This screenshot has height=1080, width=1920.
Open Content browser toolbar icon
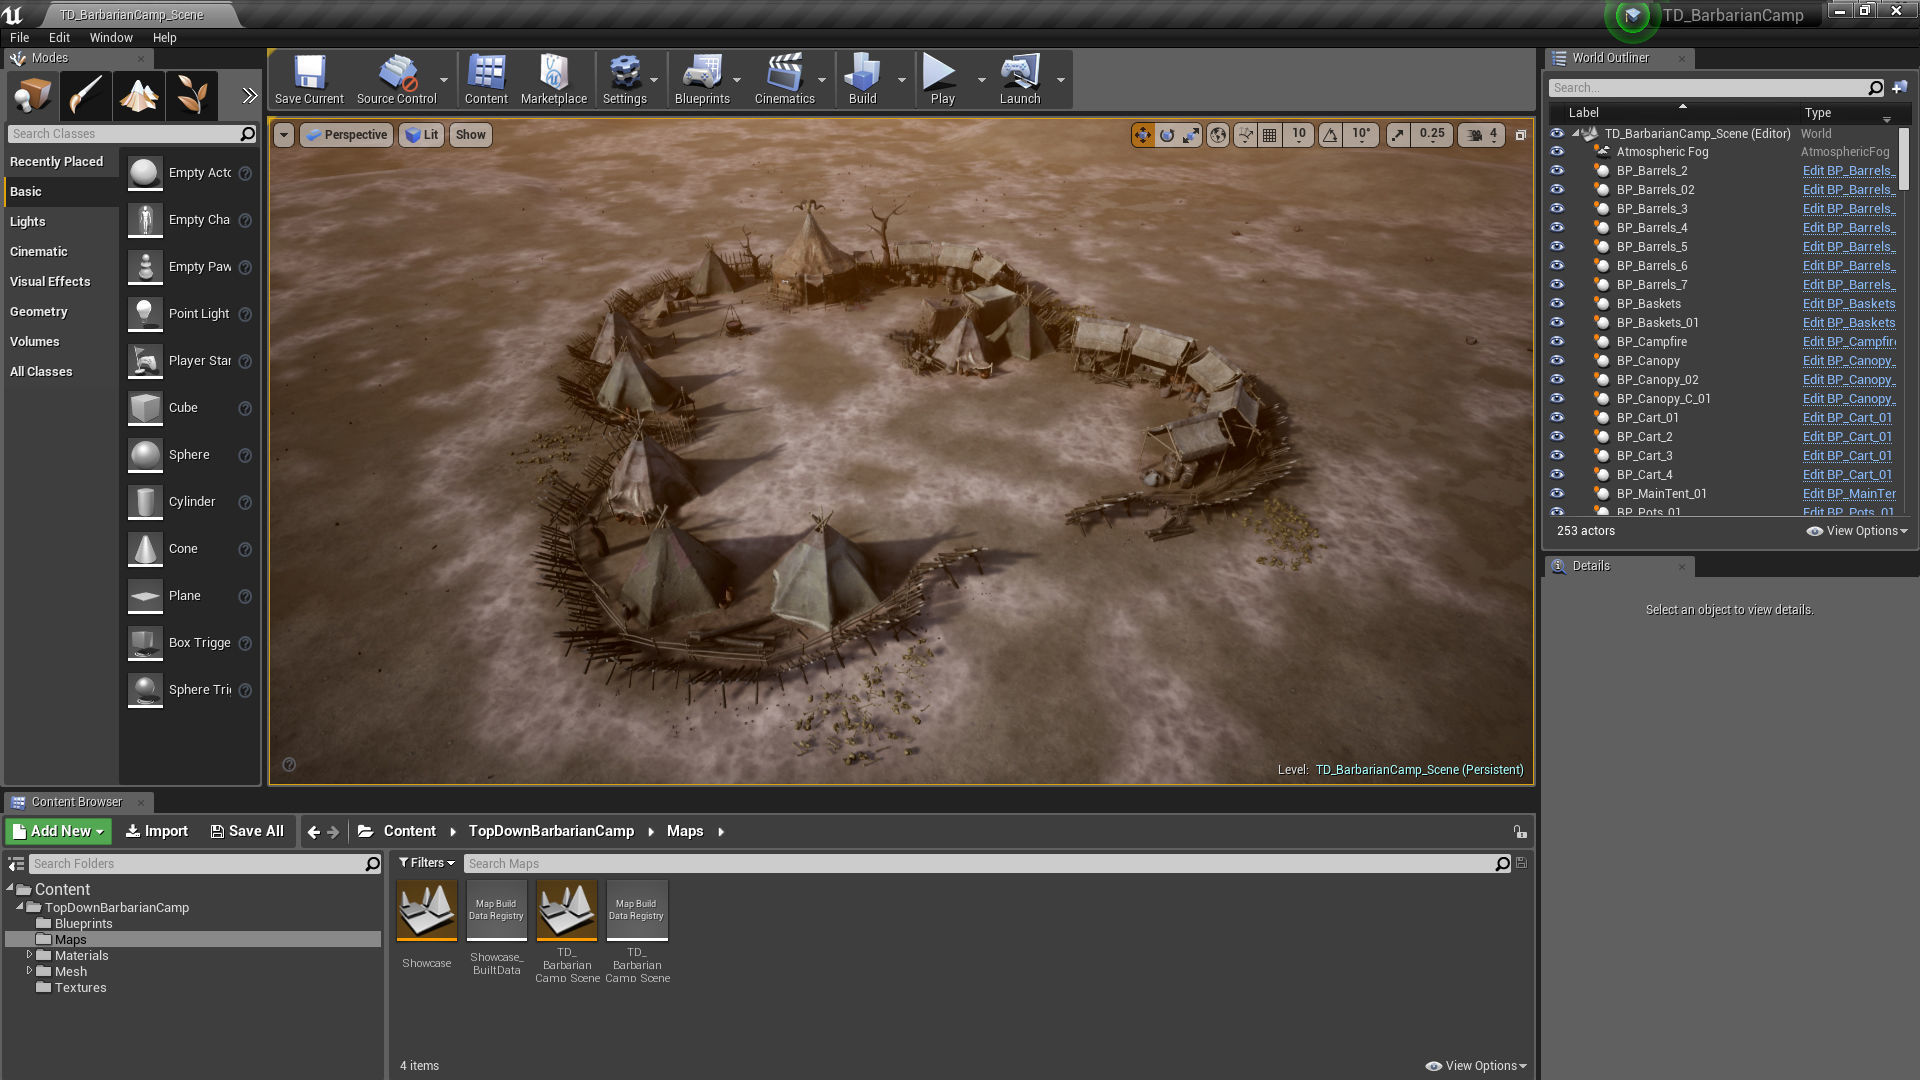coord(486,80)
